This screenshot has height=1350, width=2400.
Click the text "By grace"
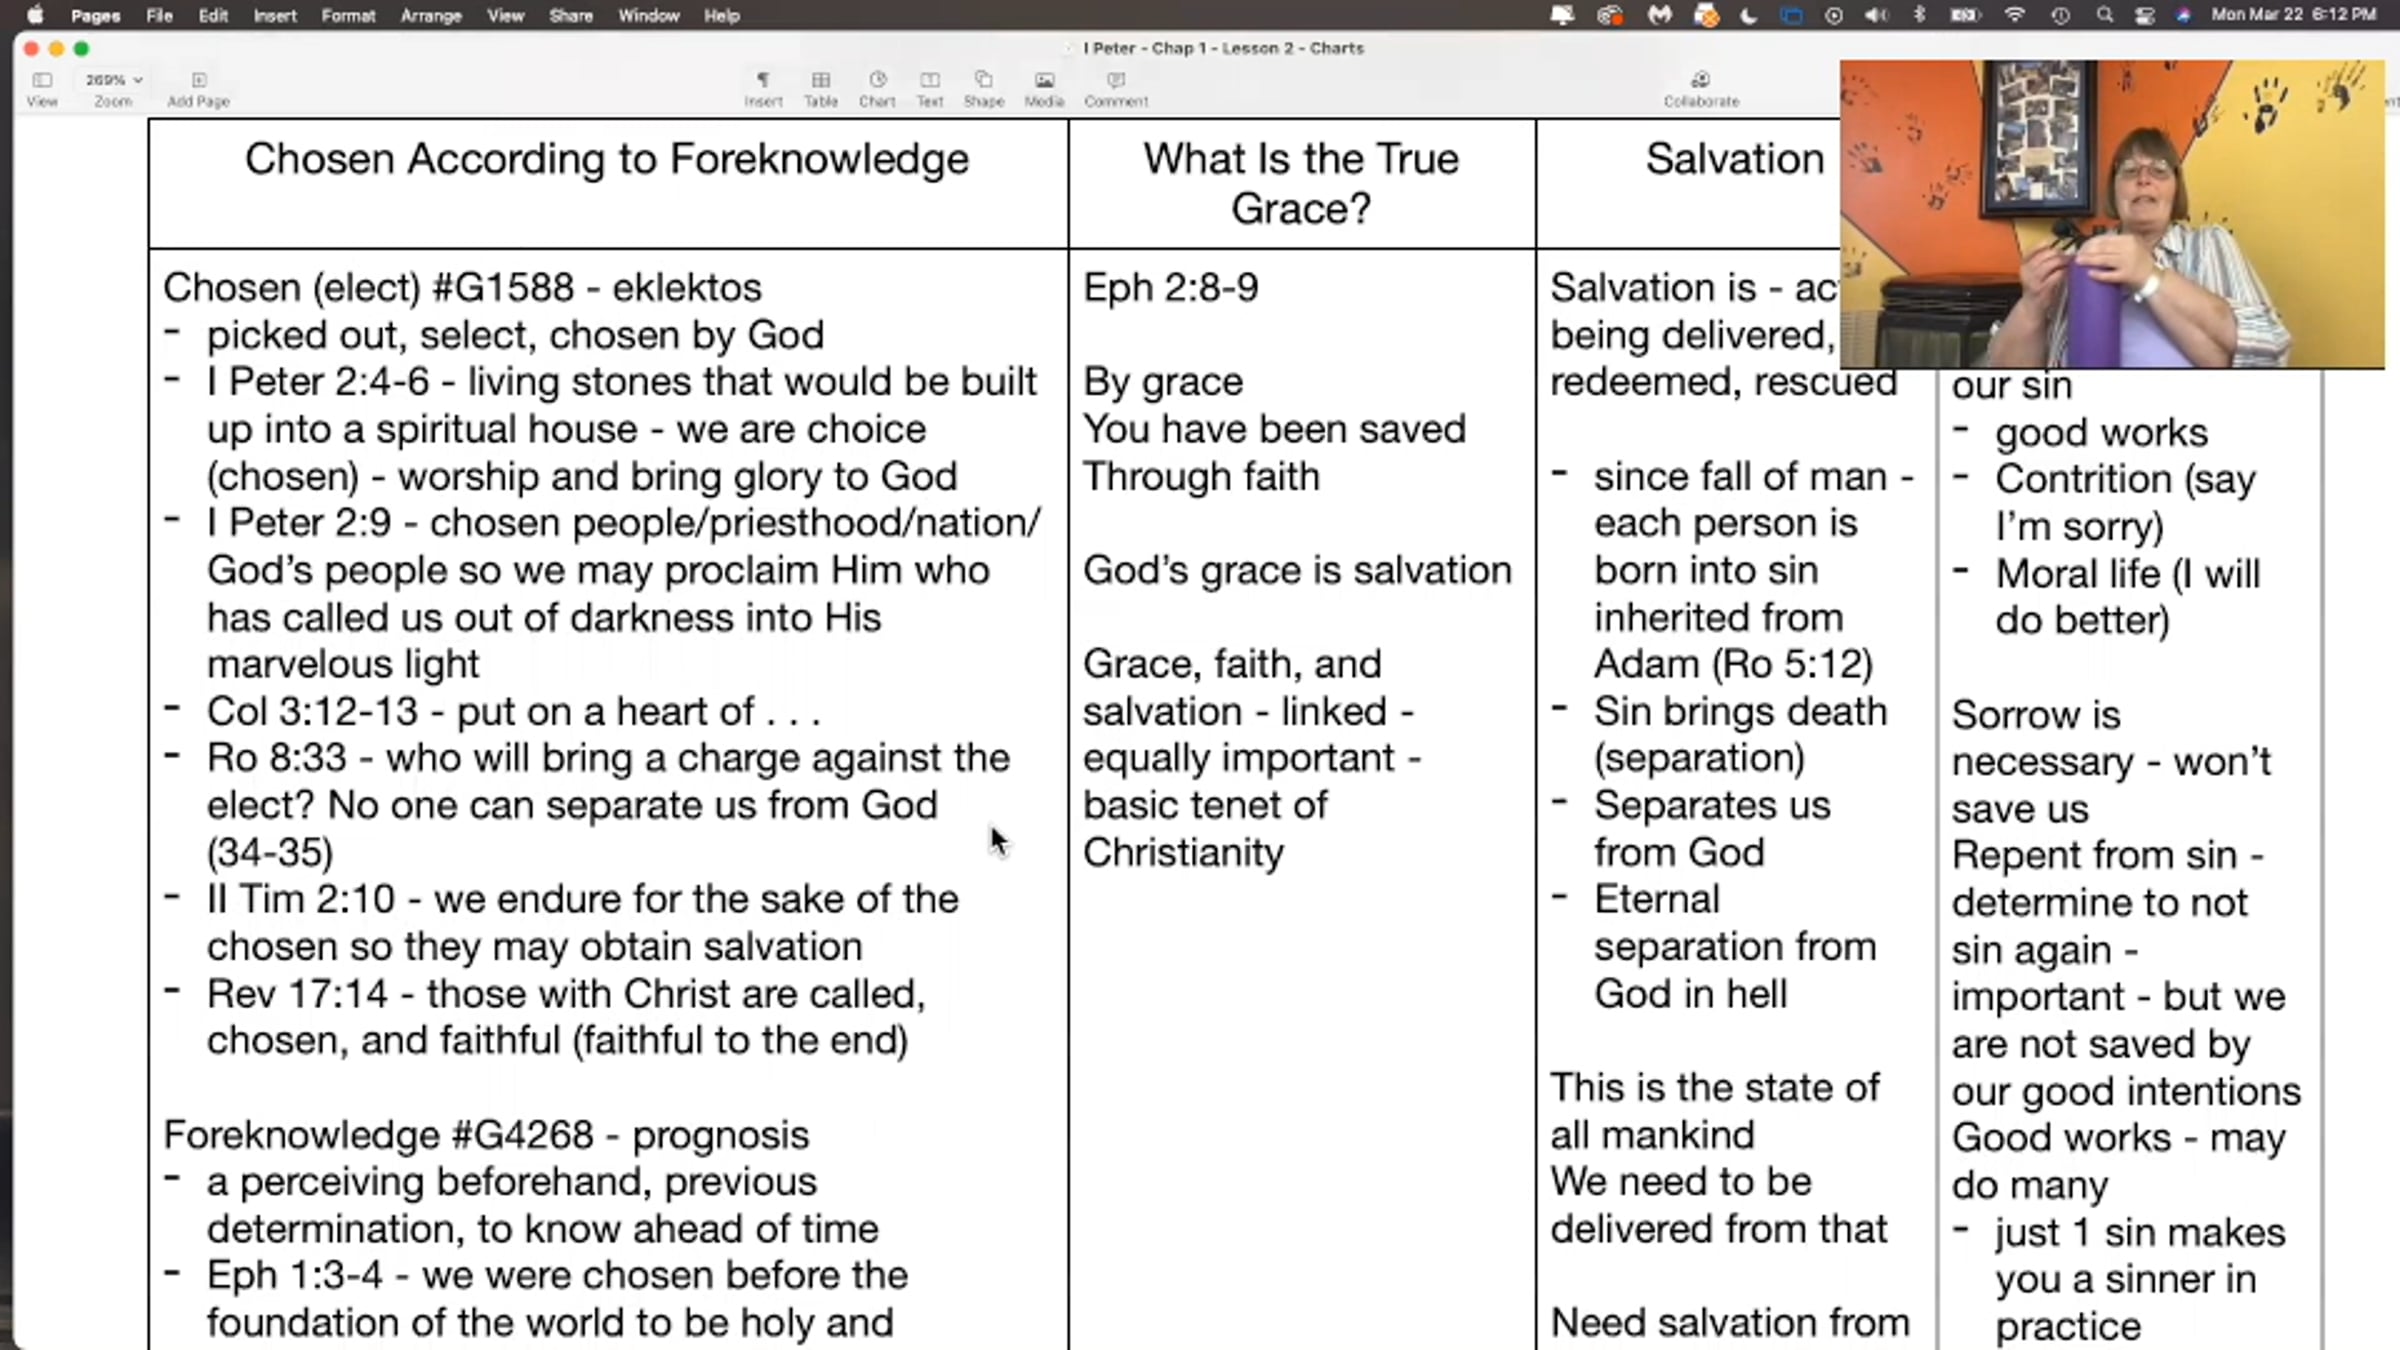coord(1163,382)
